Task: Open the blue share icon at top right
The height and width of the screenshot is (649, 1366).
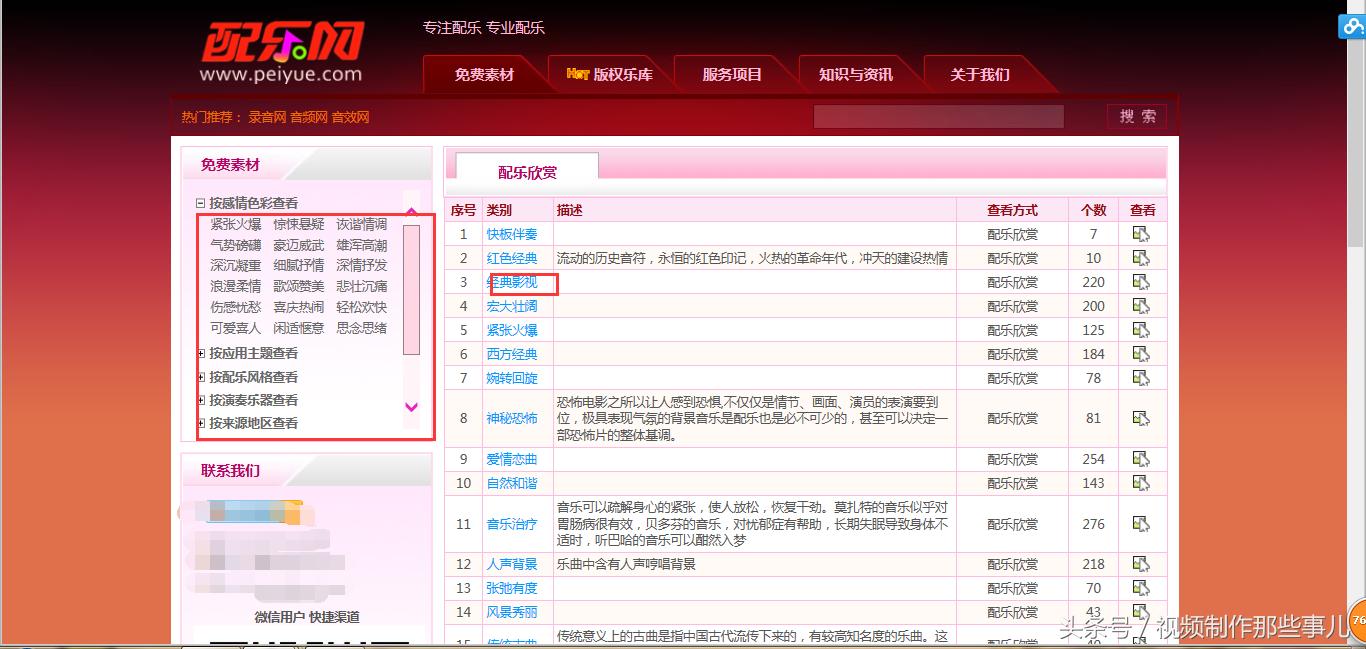Action: (1352, 24)
